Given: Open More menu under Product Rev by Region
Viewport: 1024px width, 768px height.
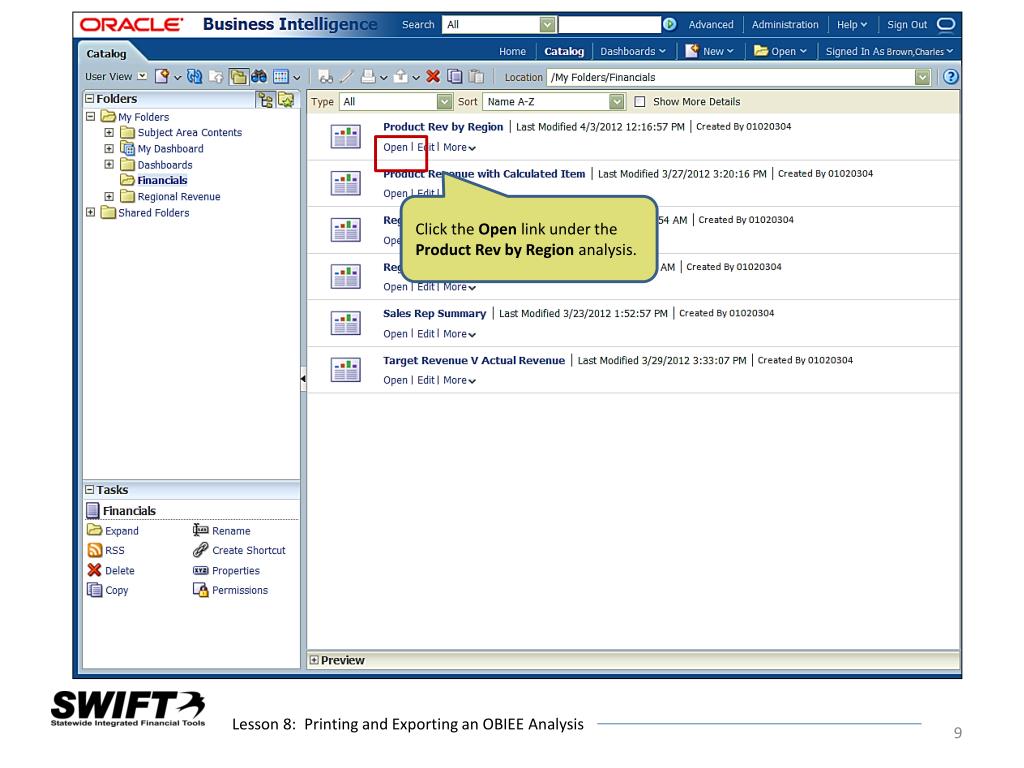Looking at the screenshot, I should tap(459, 148).
